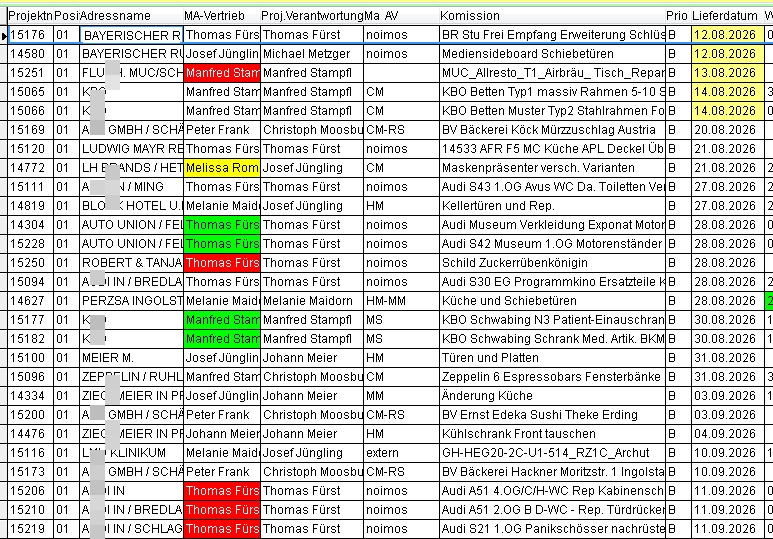Select address cell 'LUDWIG MAYR RE'

[x=131, y=149]
